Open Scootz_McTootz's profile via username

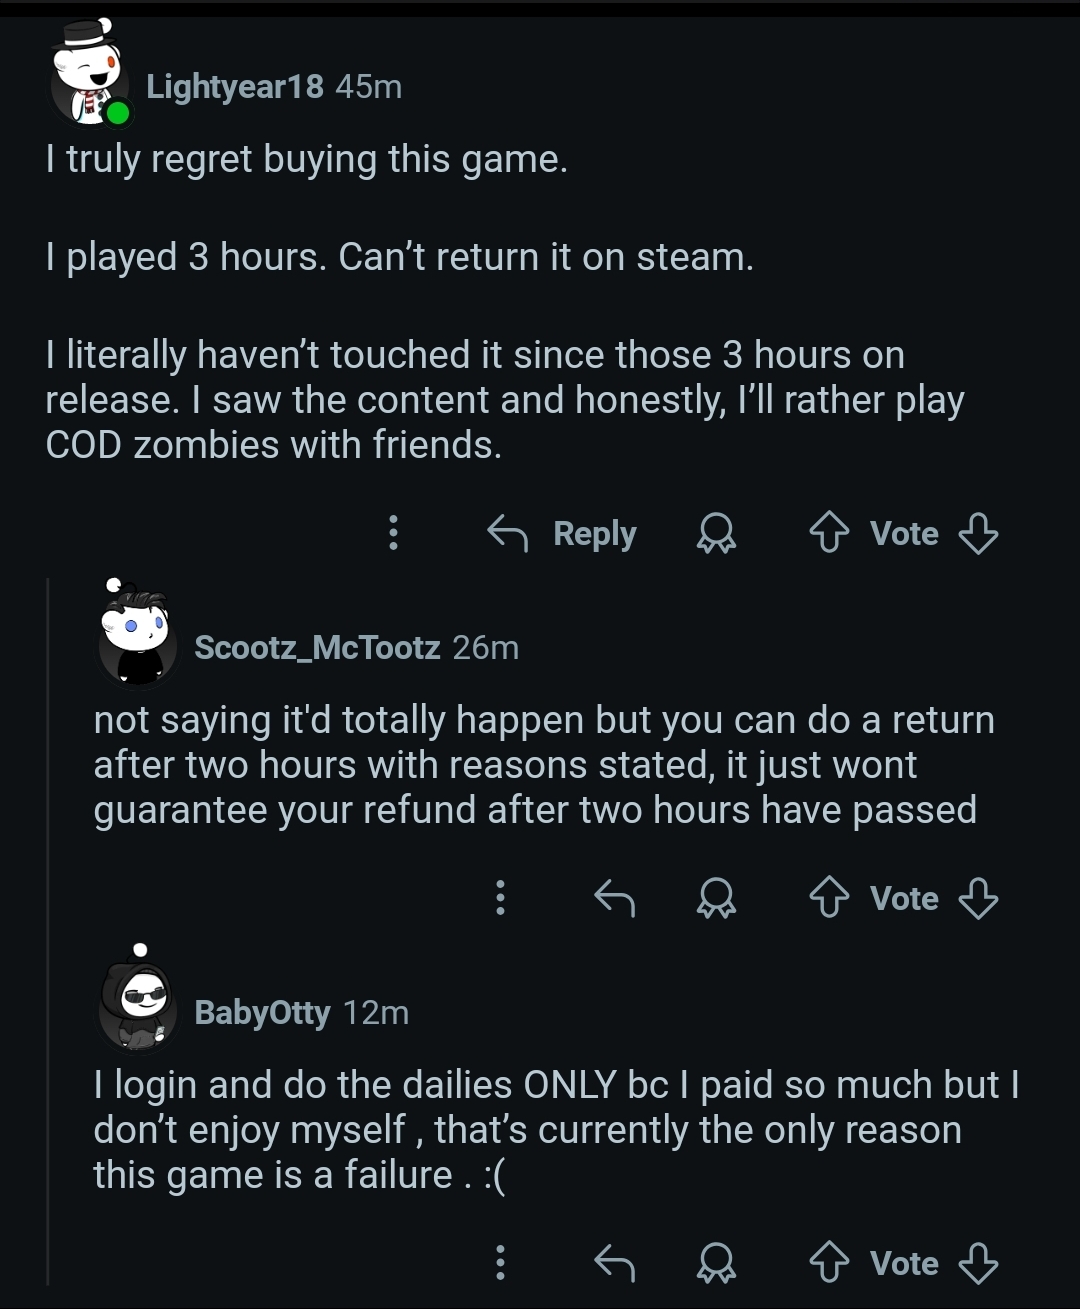tap(317, 648)
